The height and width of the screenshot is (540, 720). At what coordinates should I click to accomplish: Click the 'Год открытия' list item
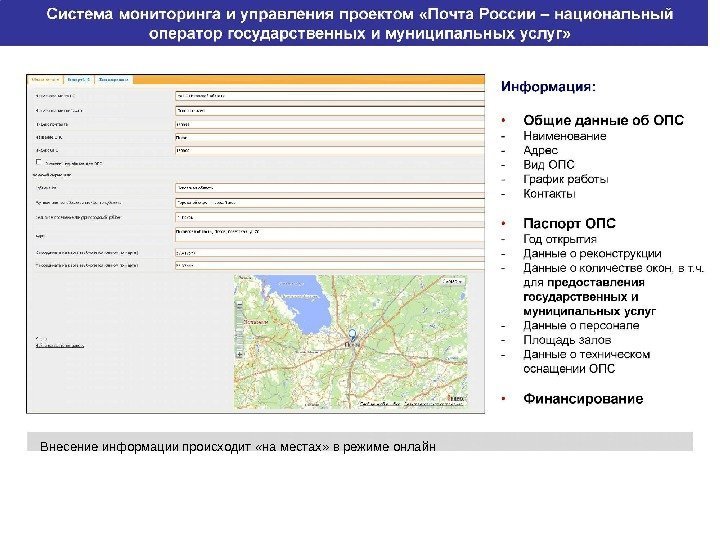560,240
